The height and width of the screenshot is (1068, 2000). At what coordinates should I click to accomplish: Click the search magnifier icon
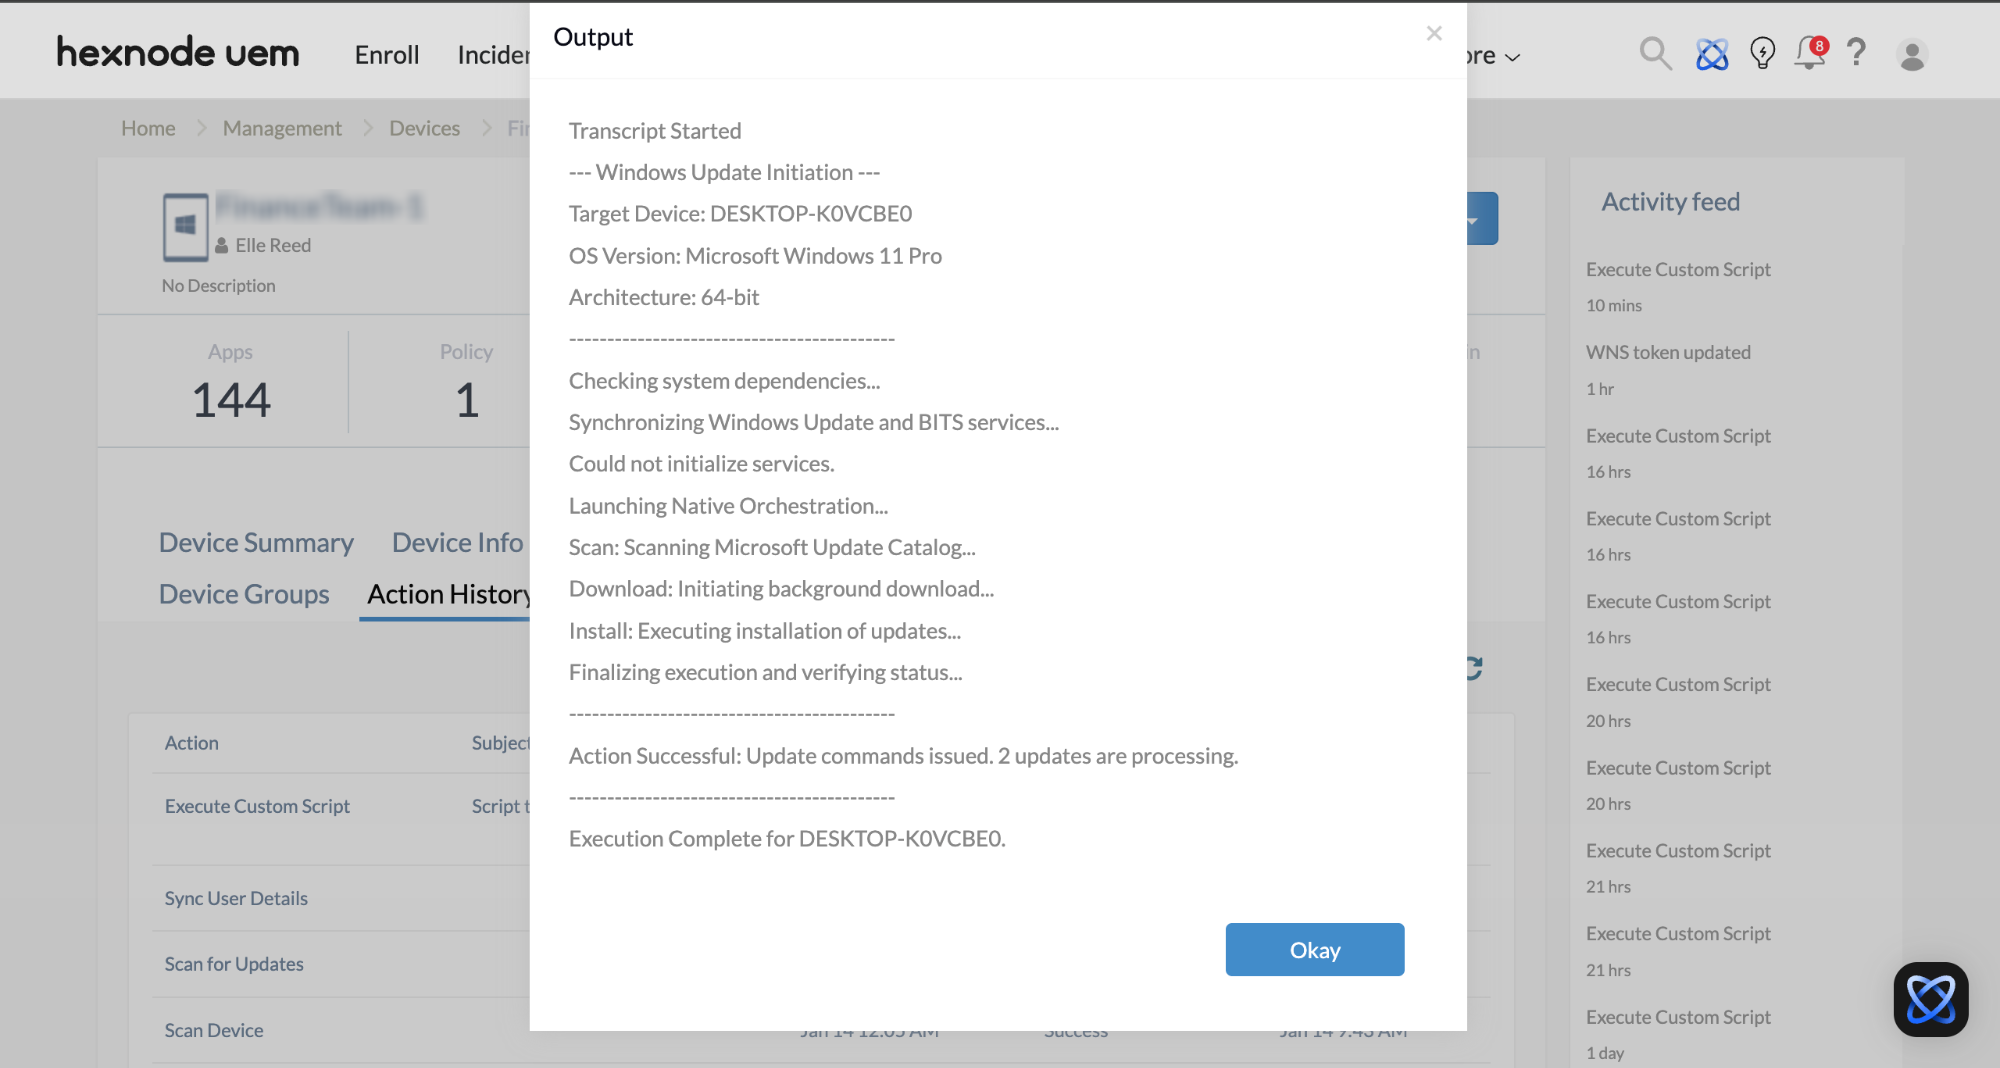point(1655,53)
